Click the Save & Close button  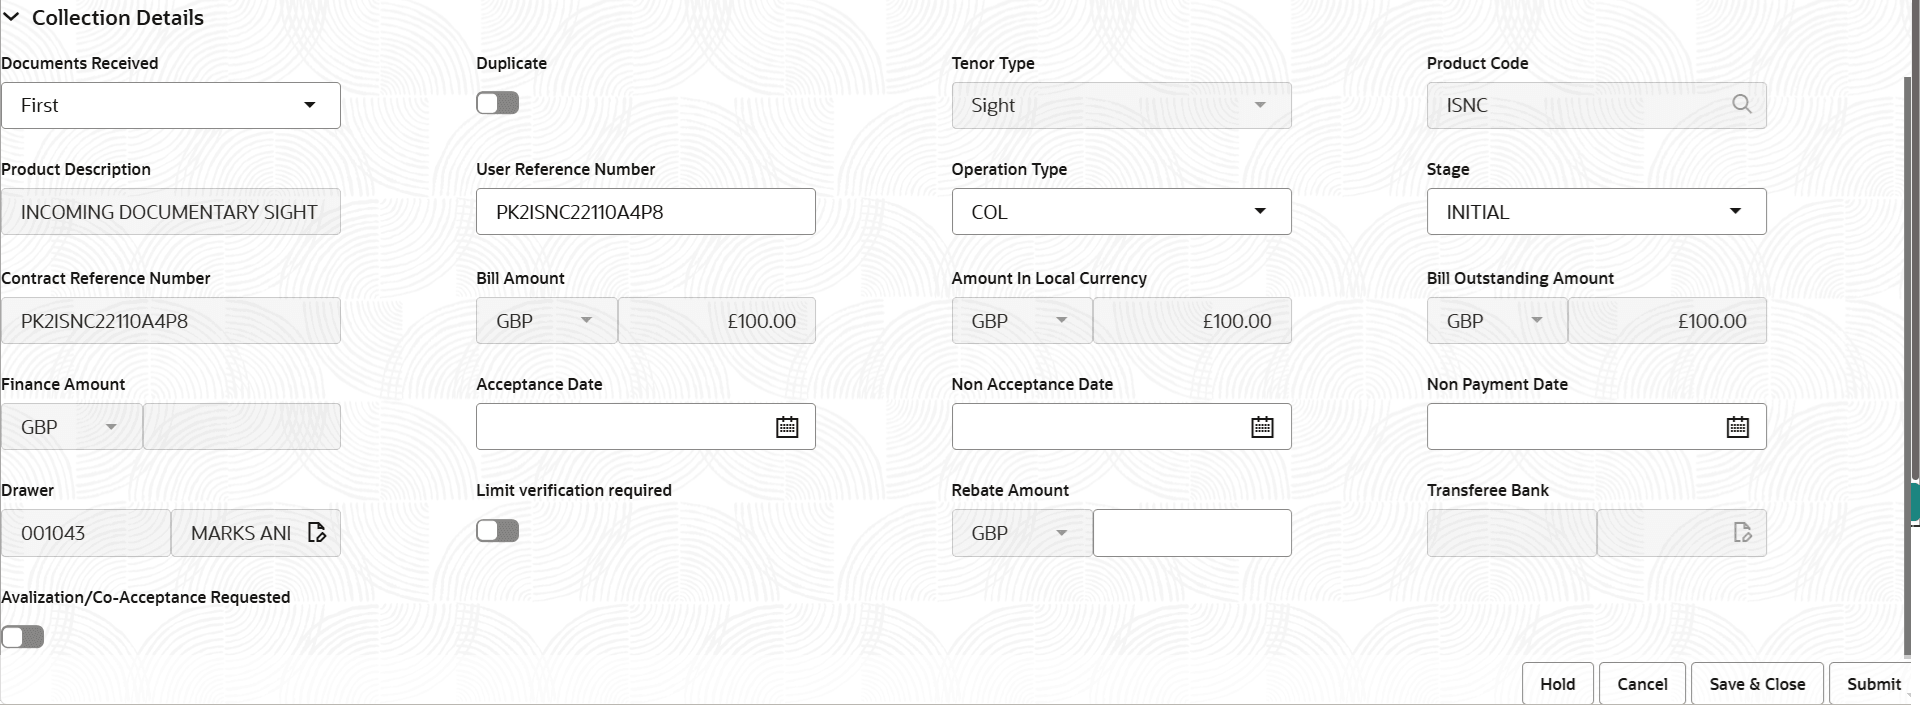click(1756, 683)
